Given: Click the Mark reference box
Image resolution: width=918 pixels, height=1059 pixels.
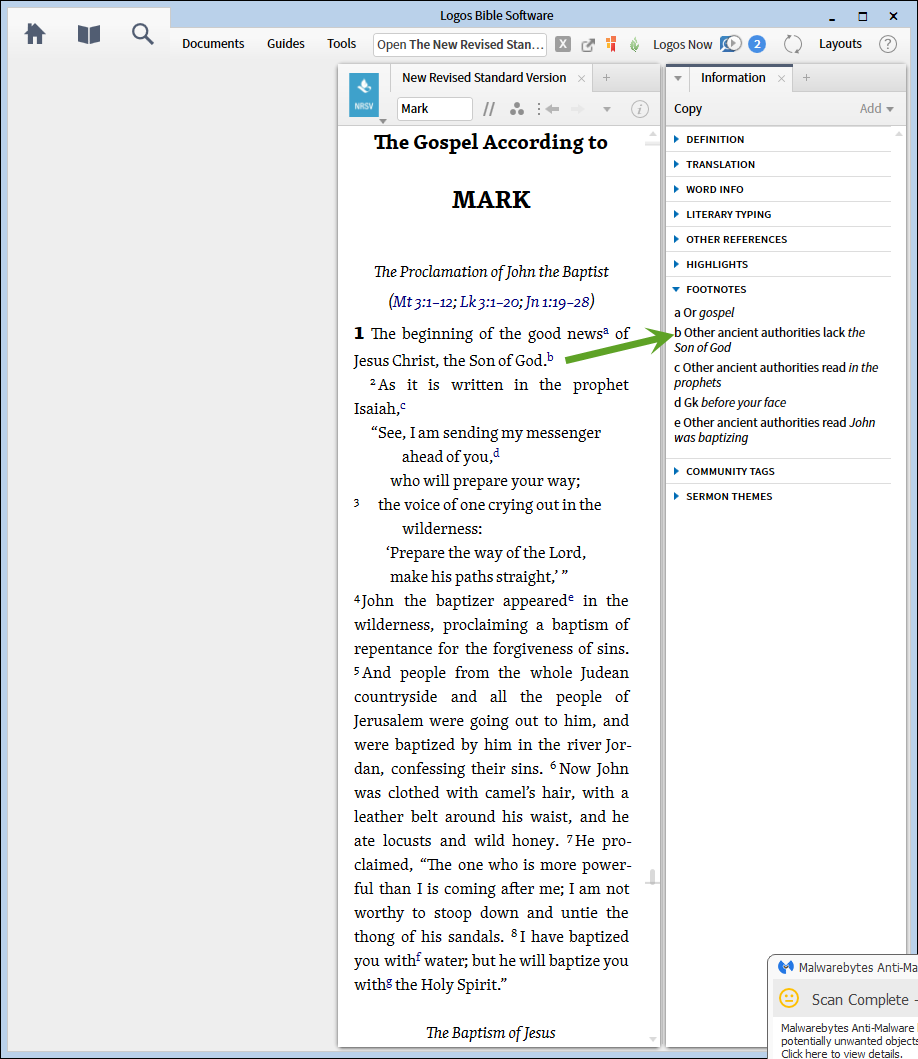Looking at the screenshot, I should pyautogui.click(x=434, y=109).
